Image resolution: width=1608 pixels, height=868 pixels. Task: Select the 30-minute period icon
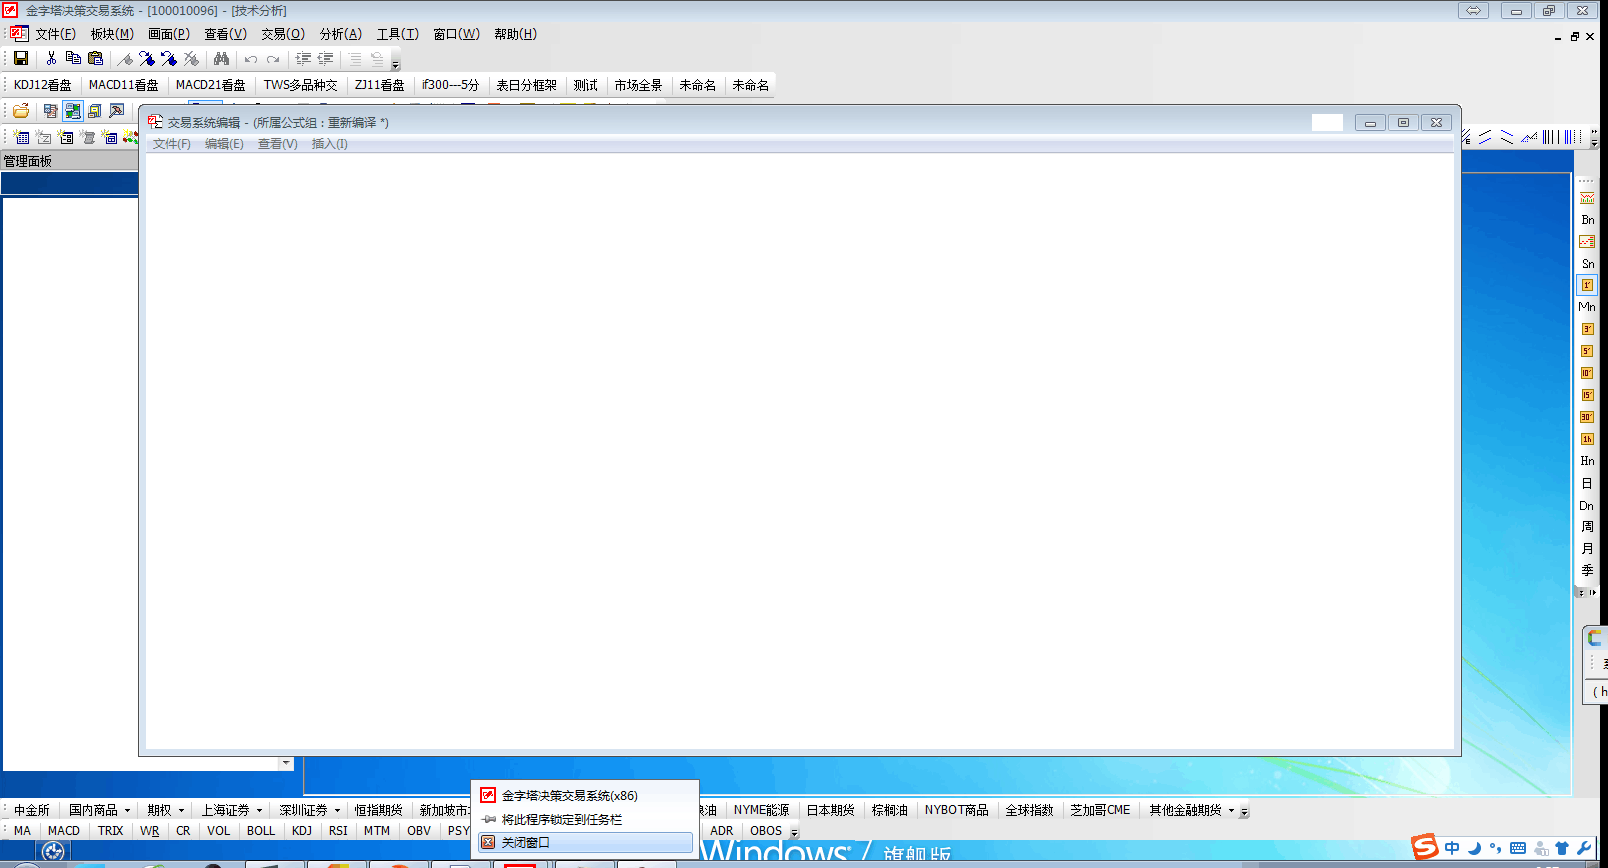click(1586, 417)
